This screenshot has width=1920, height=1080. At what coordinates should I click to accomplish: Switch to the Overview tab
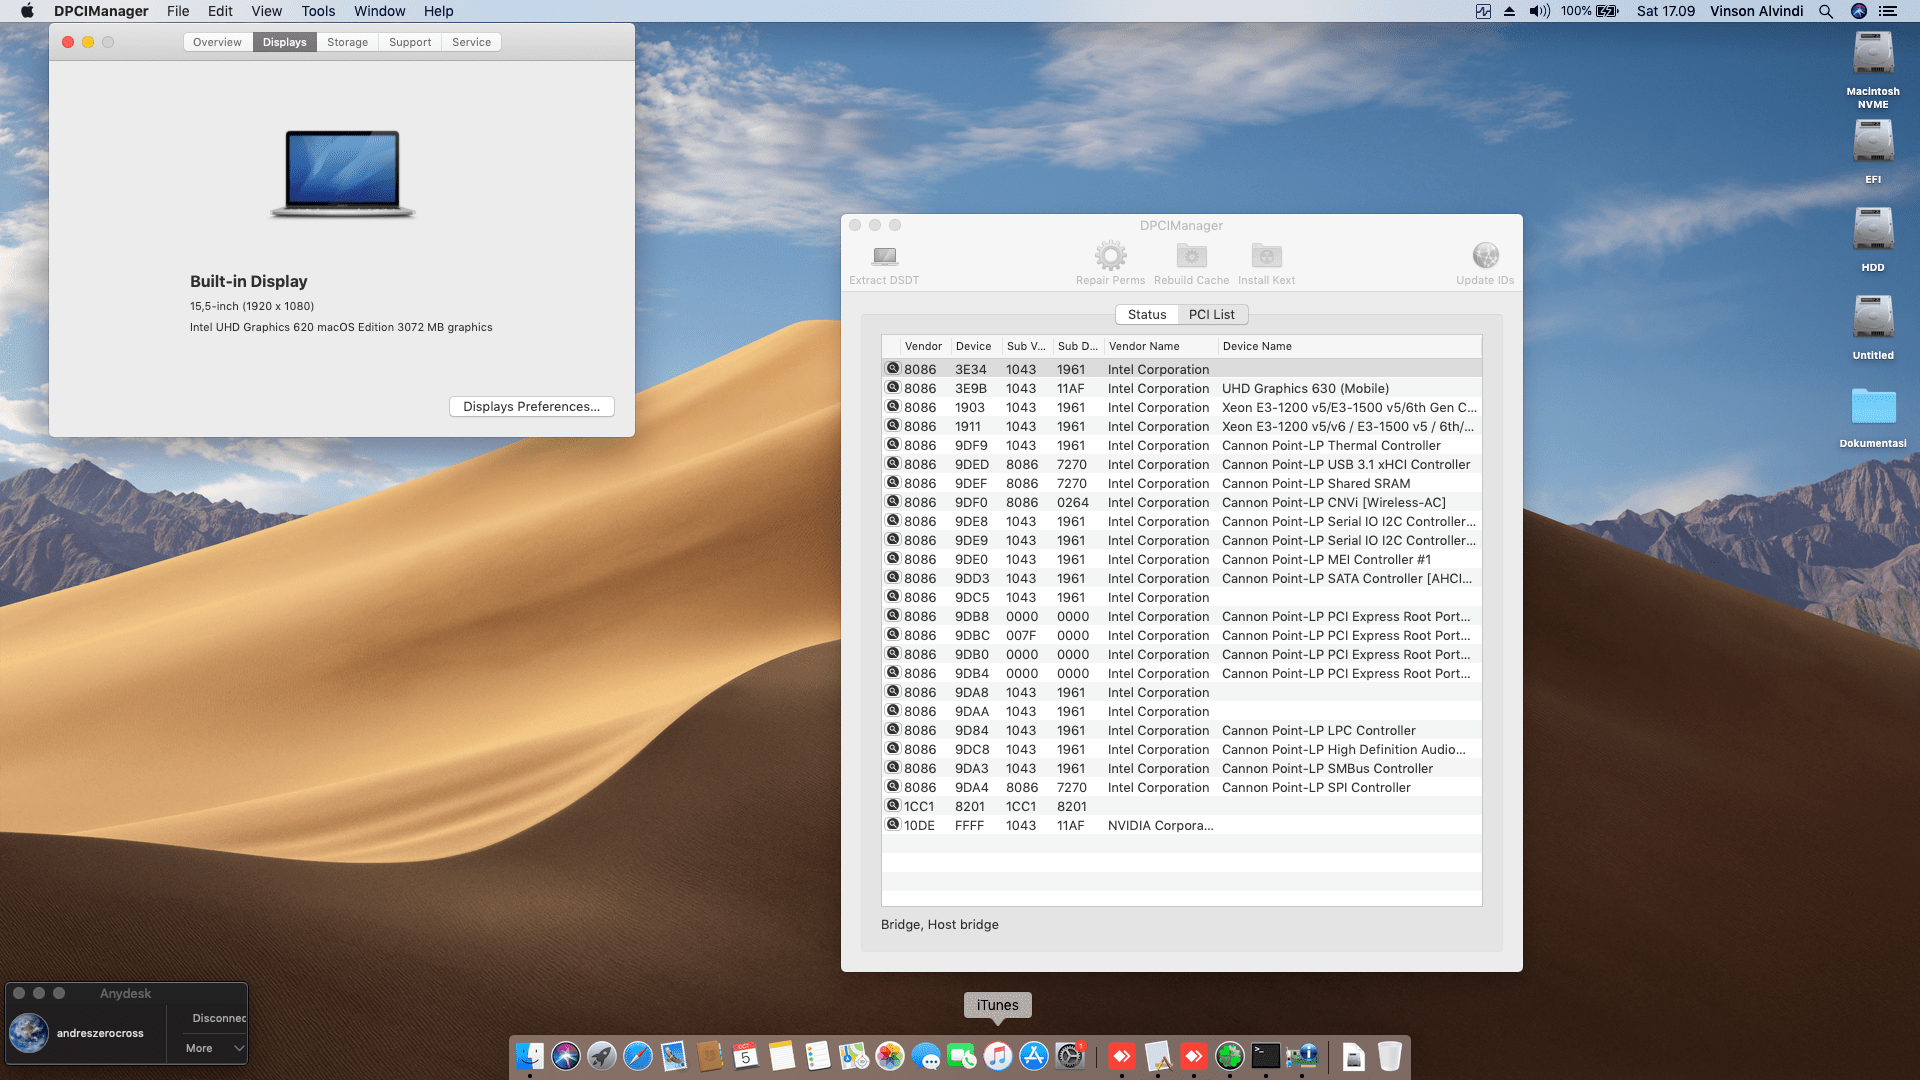click(217, 42)
